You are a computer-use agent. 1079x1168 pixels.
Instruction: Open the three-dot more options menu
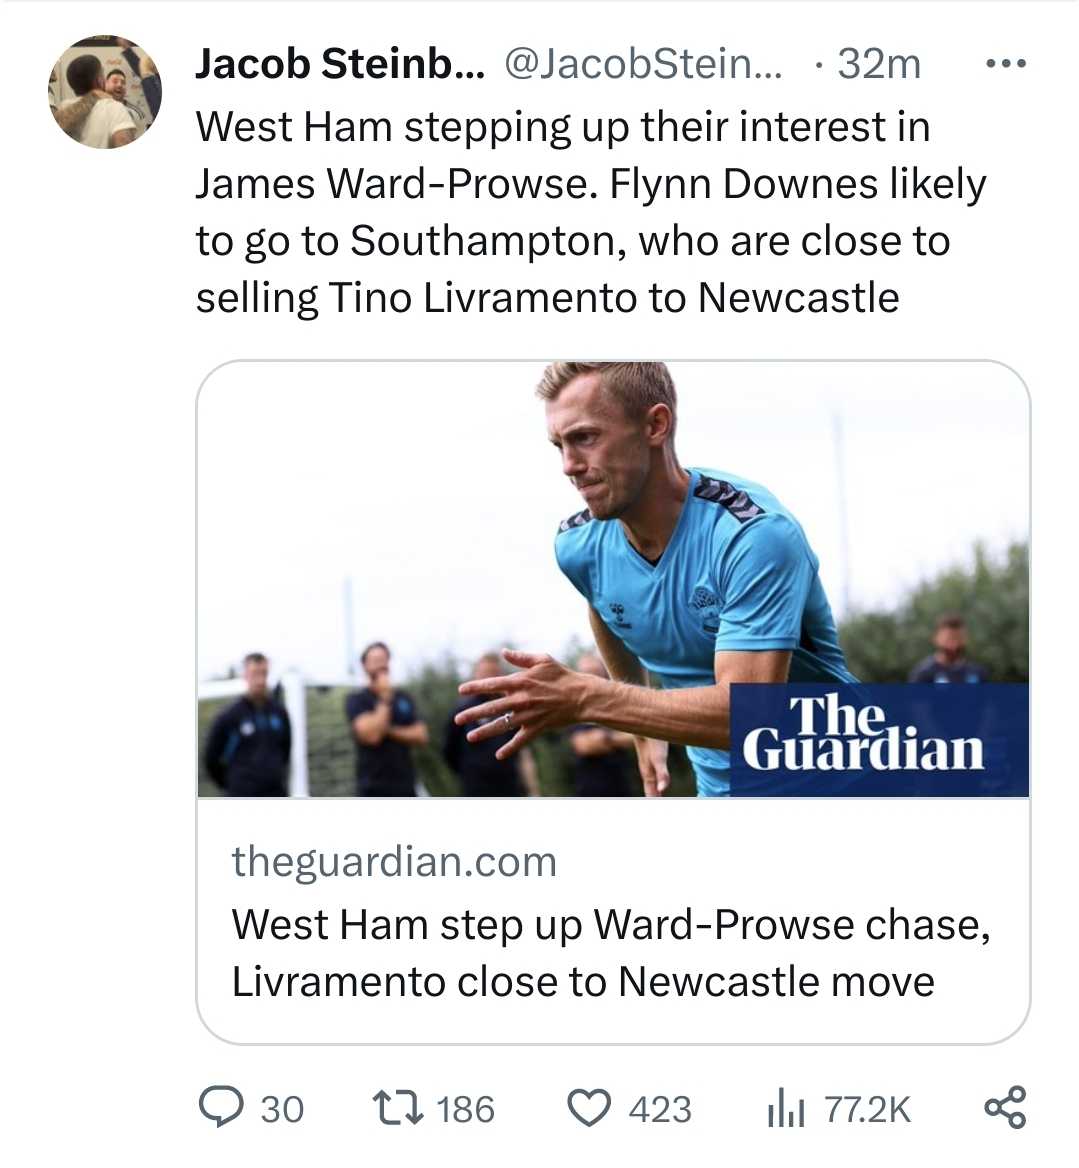tap(1005, 64)
